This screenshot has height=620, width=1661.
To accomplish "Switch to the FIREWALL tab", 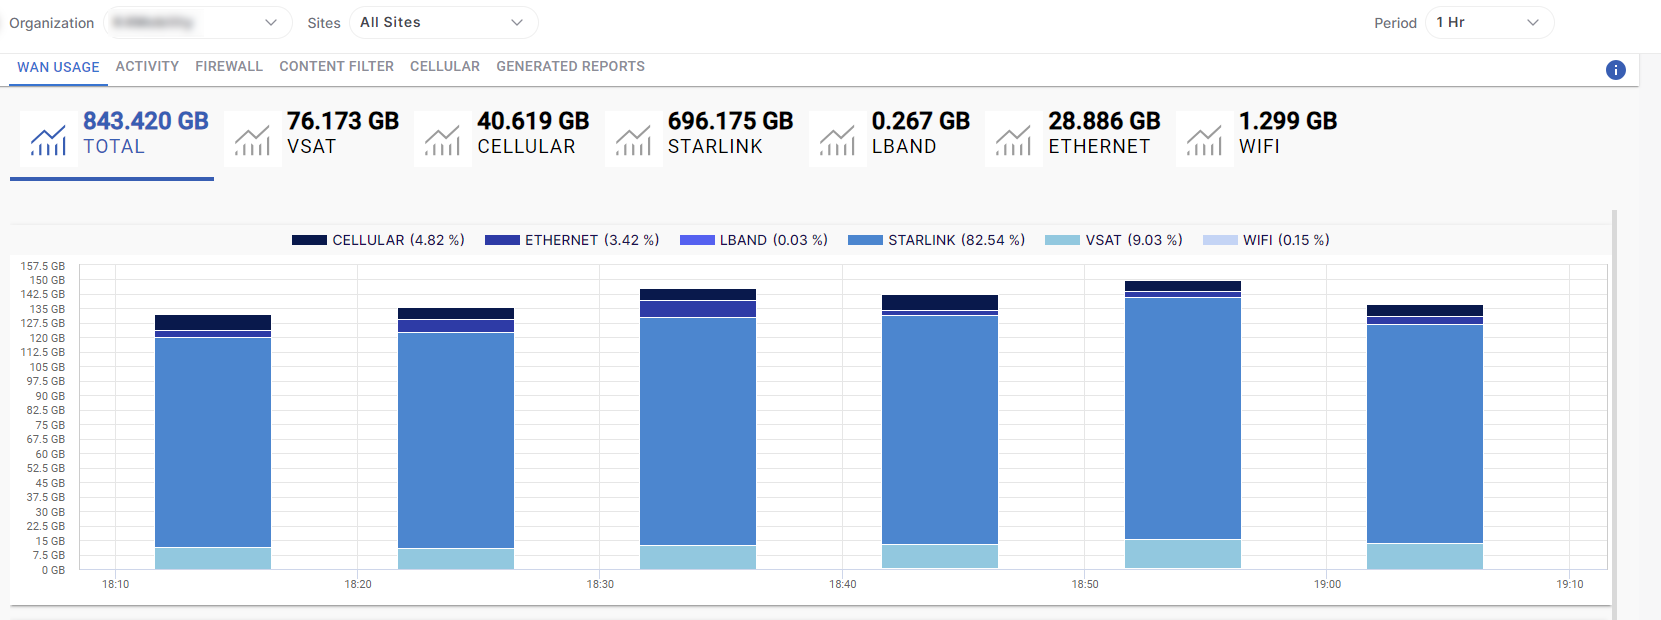I will tap(229, 66).
